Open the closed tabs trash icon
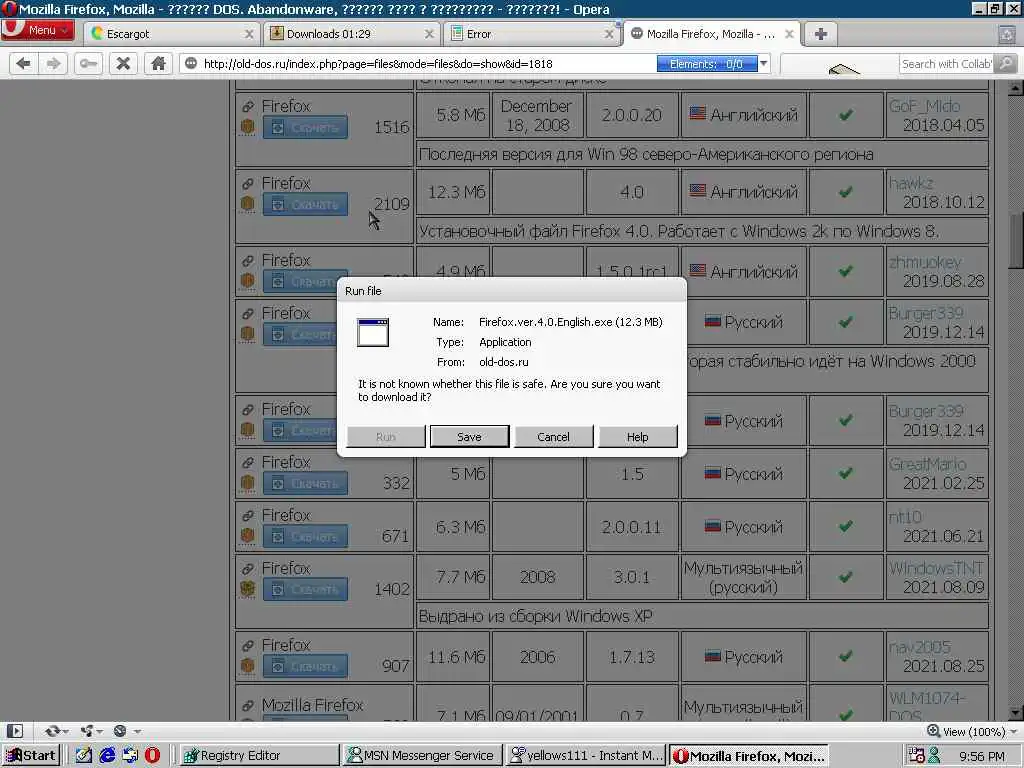The image size is (1024, 768). [1008, 34]
